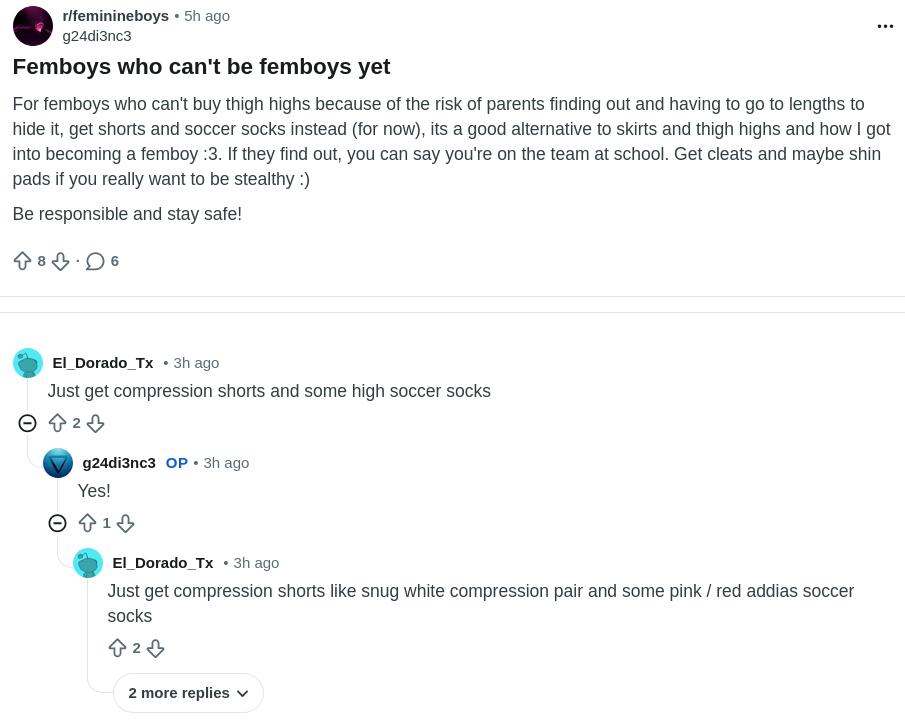
Task: Open El_Dorado_Tx's profile from first comment
Action: (103, 363)
